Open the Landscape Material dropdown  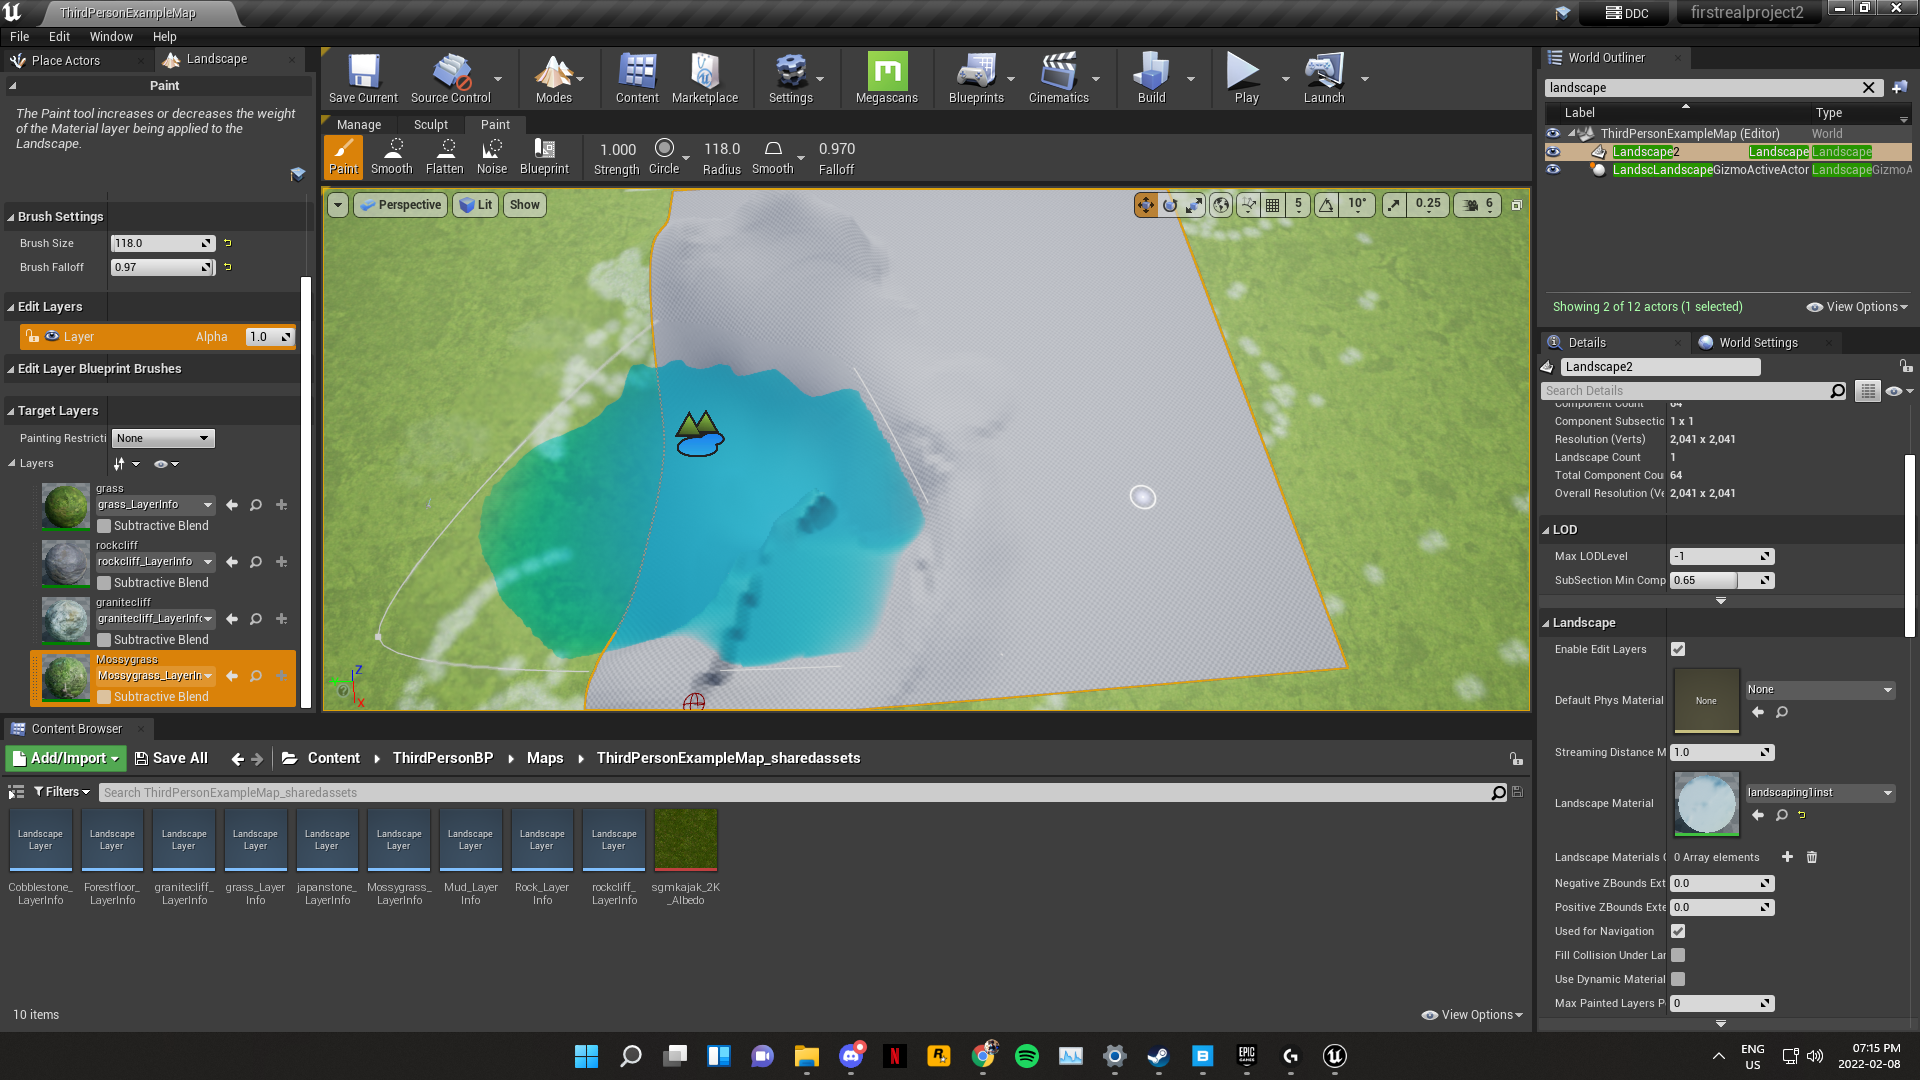(x=1820, y=793)
